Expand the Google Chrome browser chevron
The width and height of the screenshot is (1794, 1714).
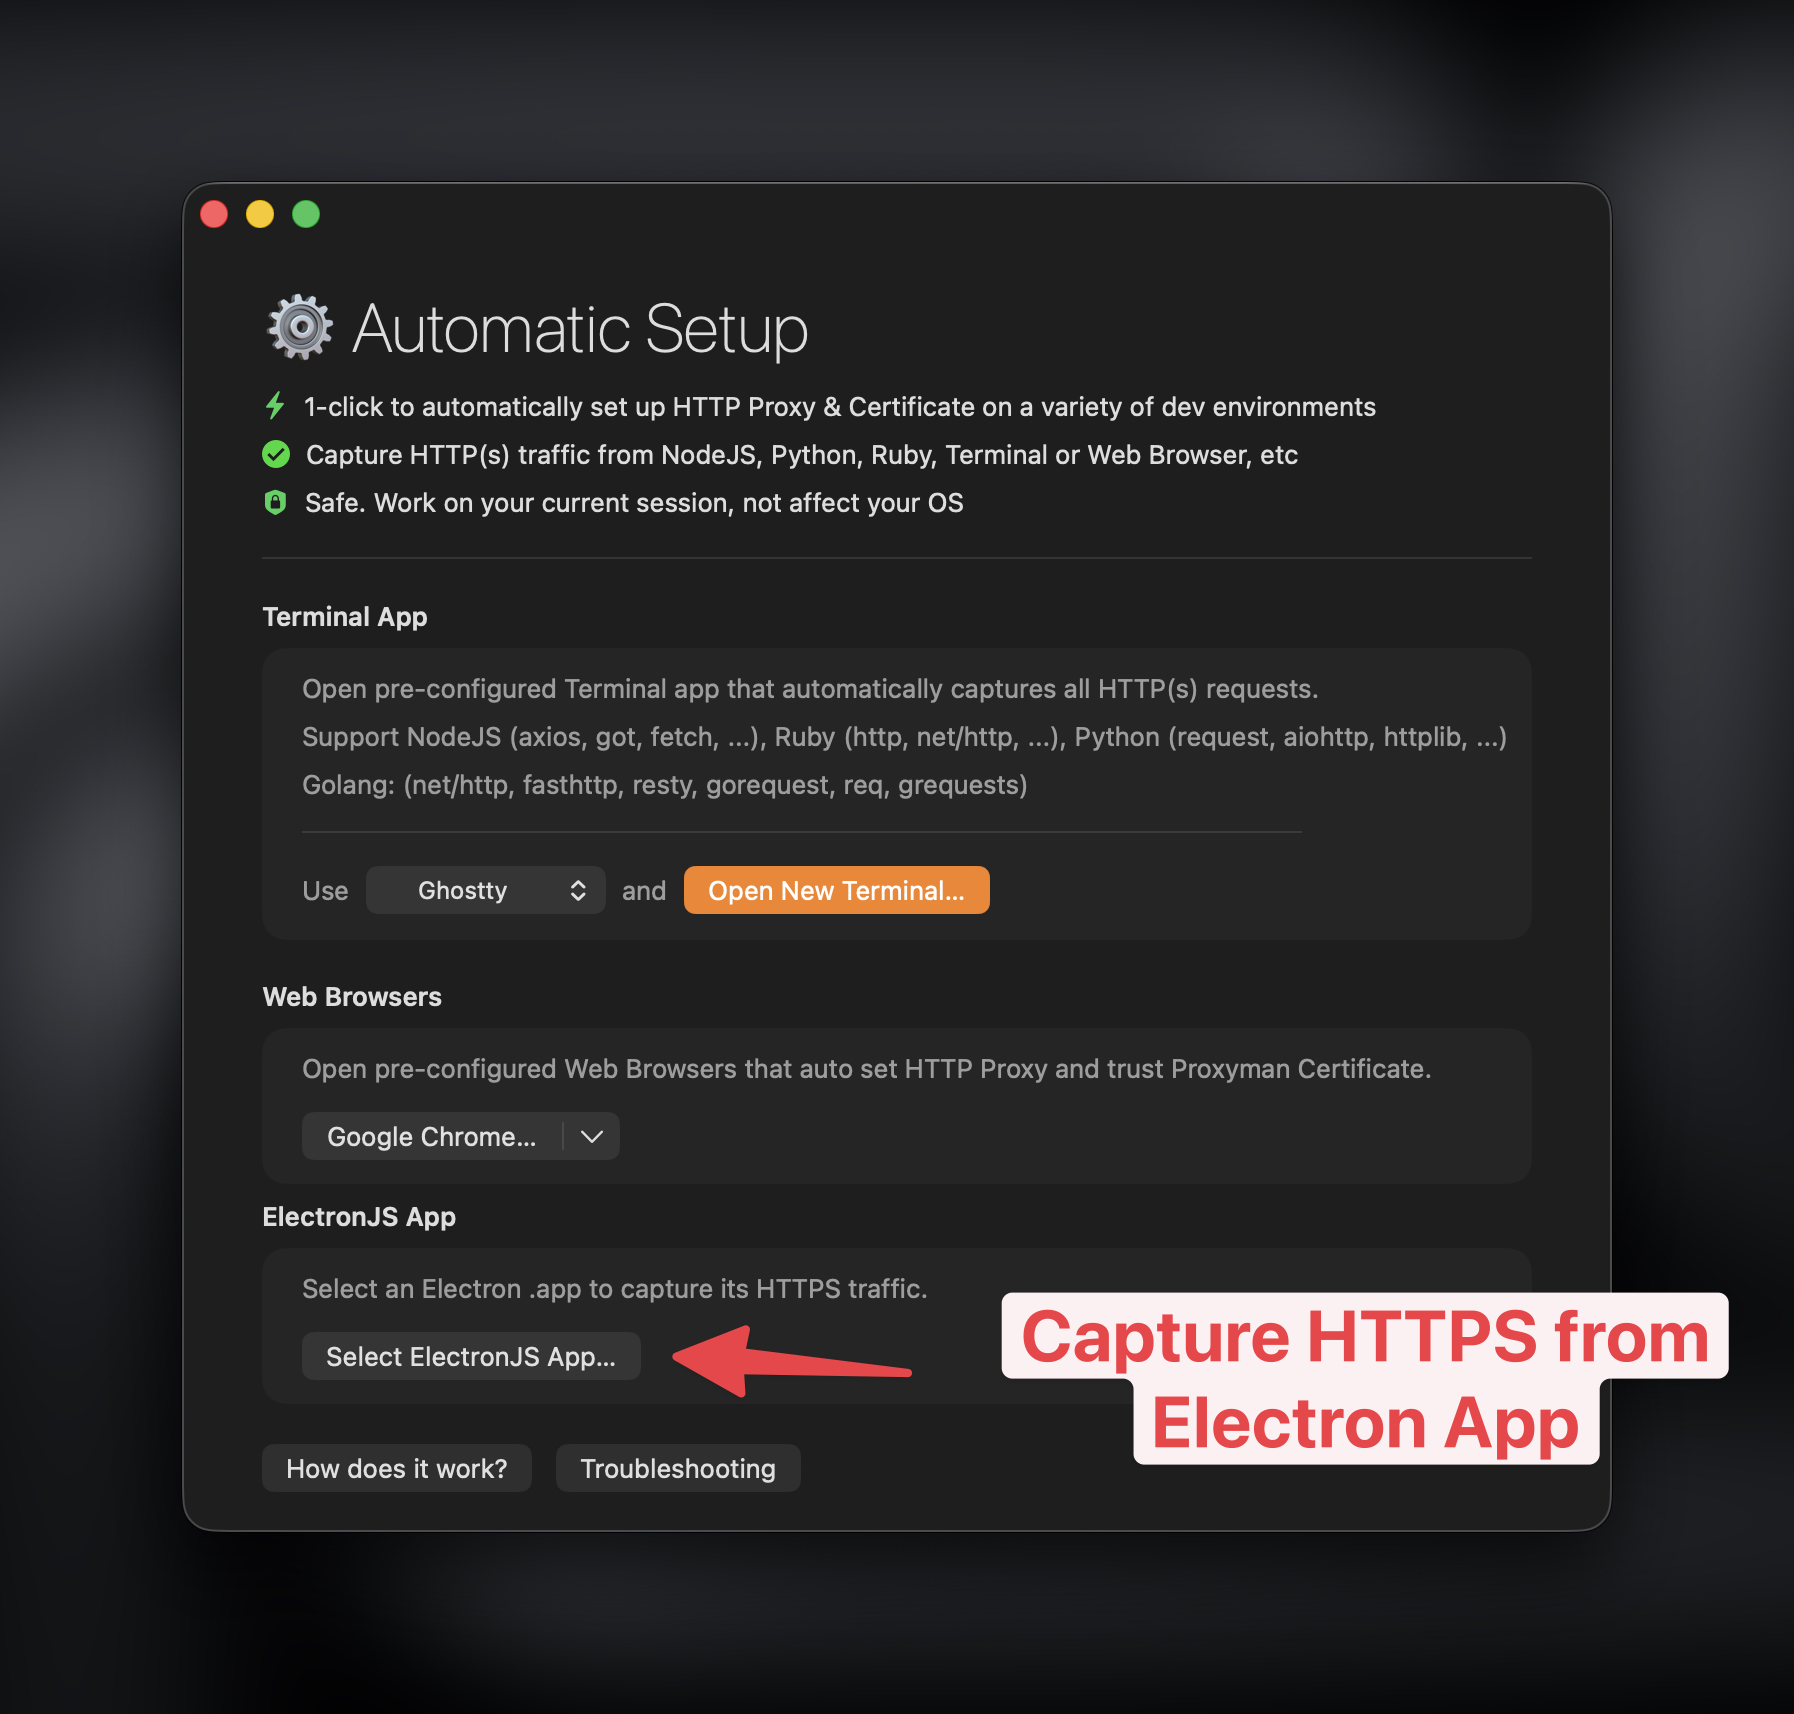click(592, 1136)
